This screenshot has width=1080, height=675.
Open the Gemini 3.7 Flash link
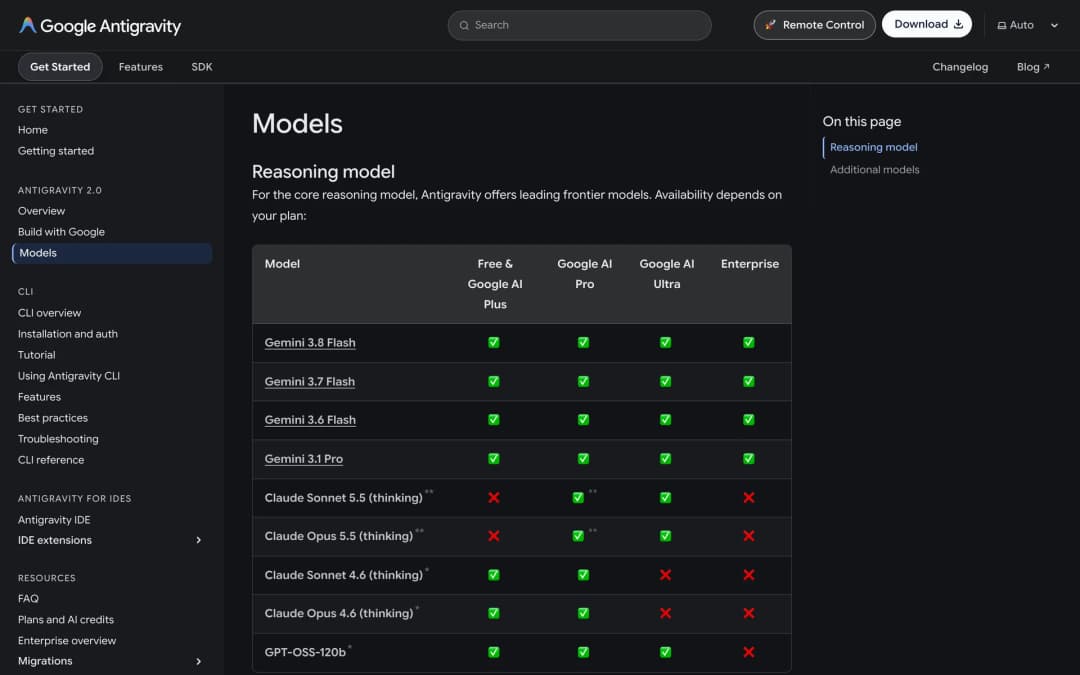309,382
